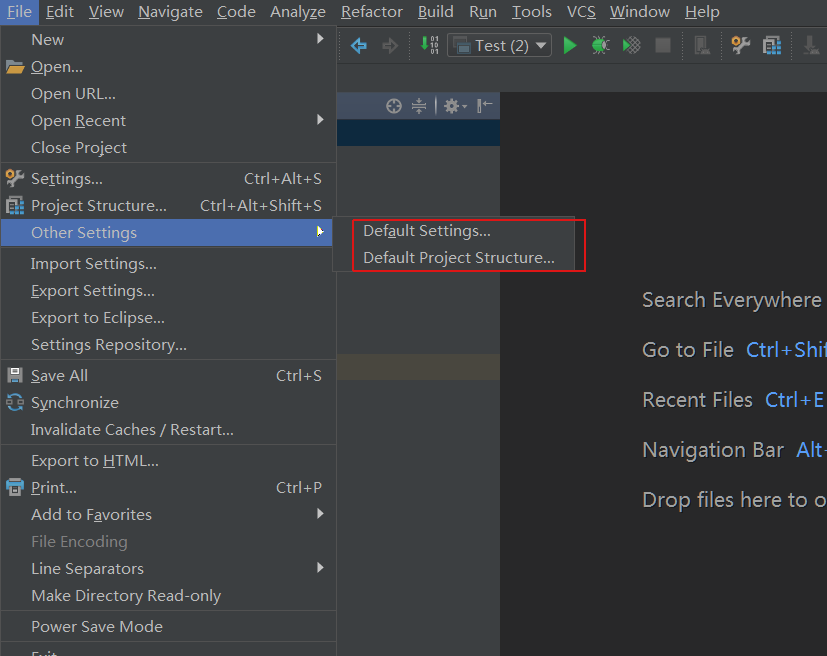The width and height of the screenshot is (827, 656).
Task: Open the Help menu
Action: click(702, 12)
